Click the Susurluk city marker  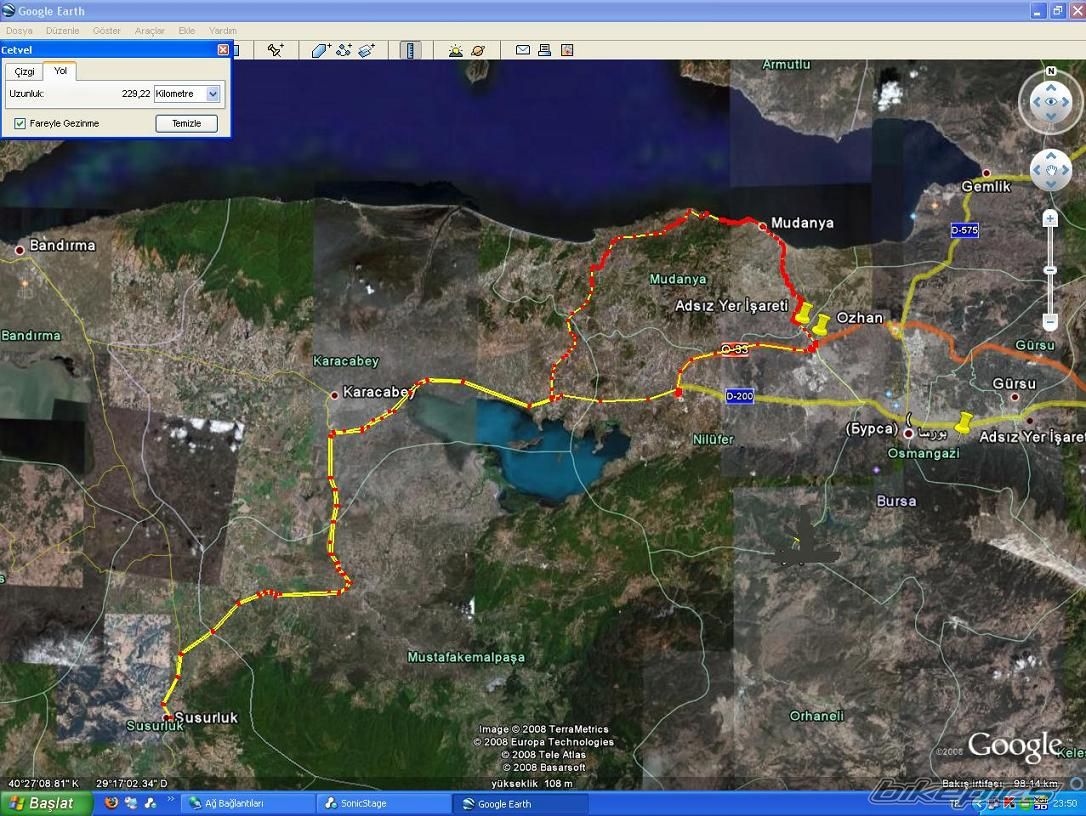[x=167, y=718]
